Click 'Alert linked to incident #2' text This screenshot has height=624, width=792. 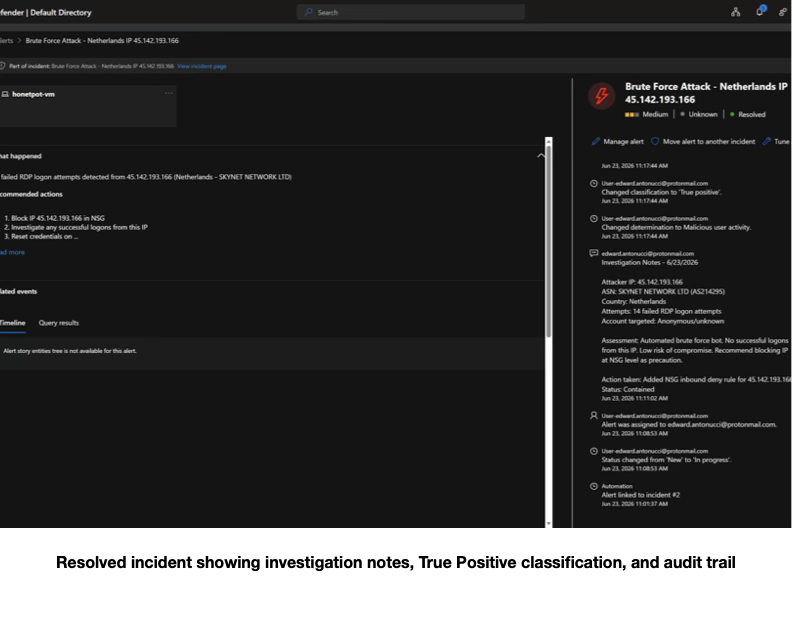pyautogui.click(x=640, y=495)
